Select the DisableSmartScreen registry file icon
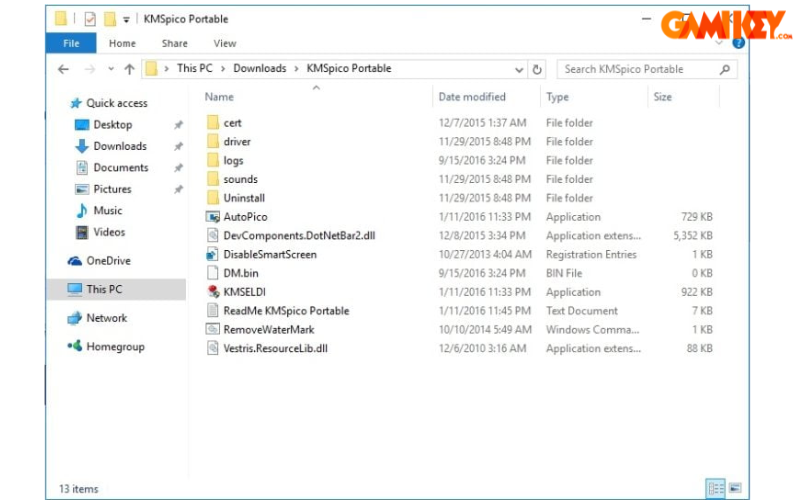This screenshot has height=500, width=800. click(213, 254)
